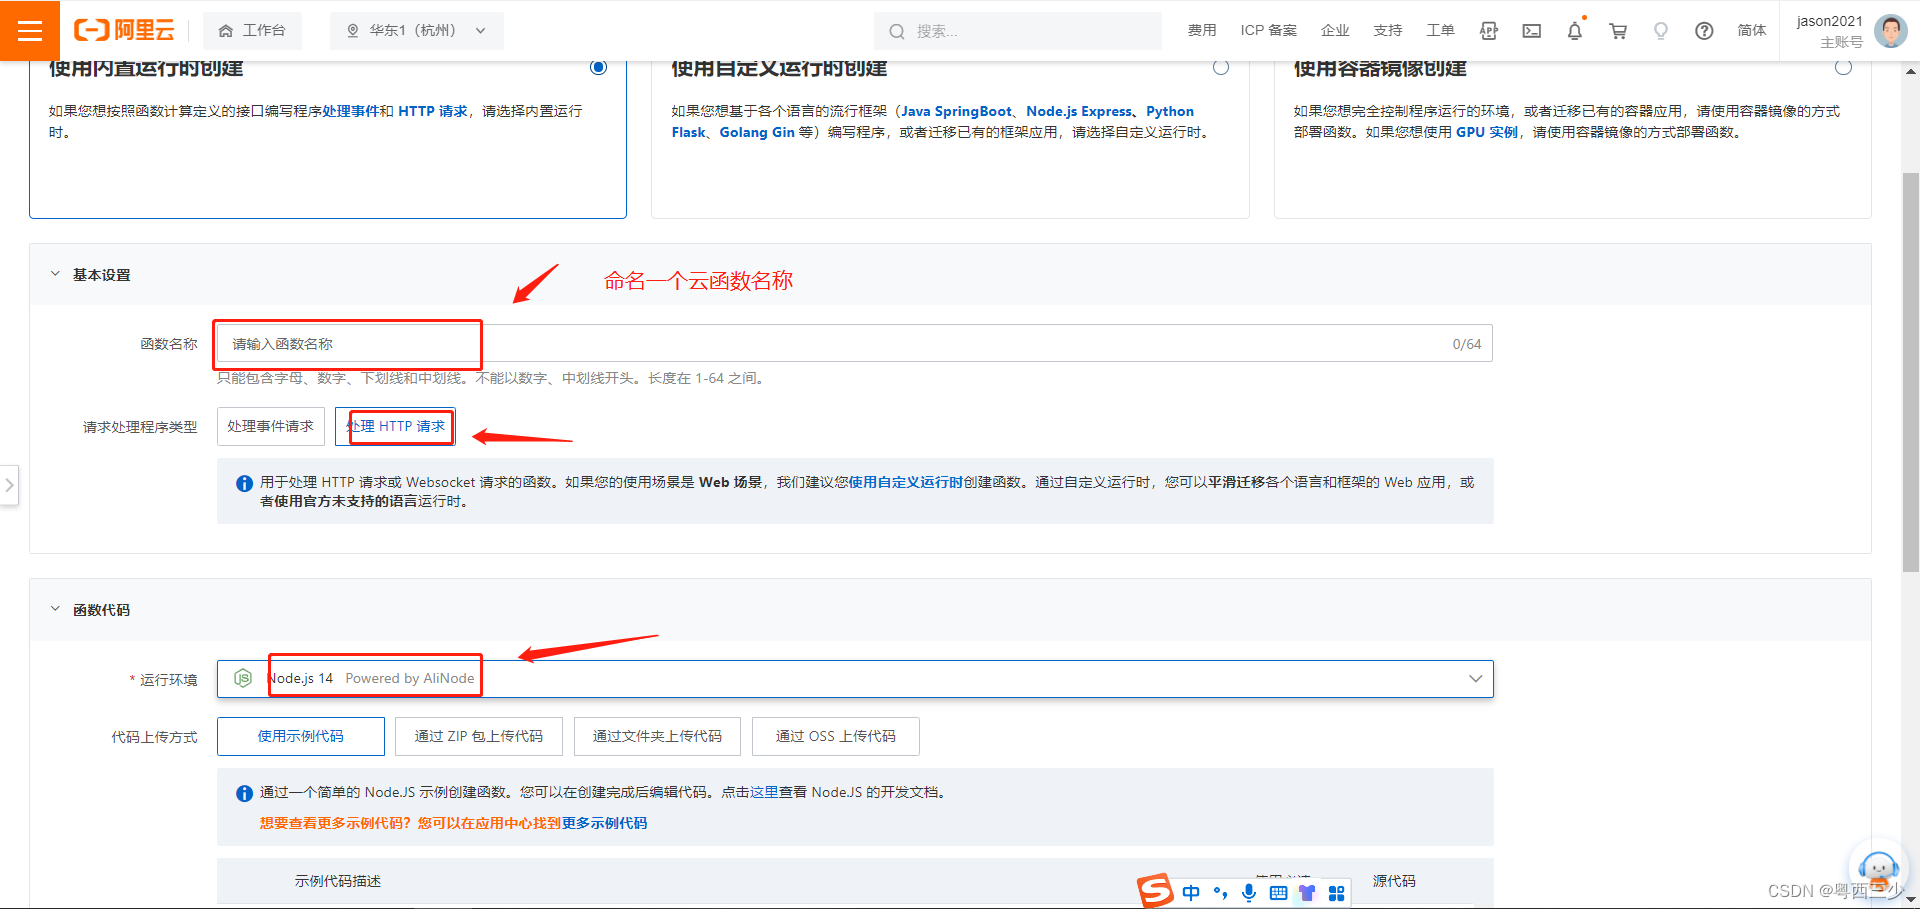
Task: Choose 处理 HTTP 请求 handler type
Action: tap(395, 426)
